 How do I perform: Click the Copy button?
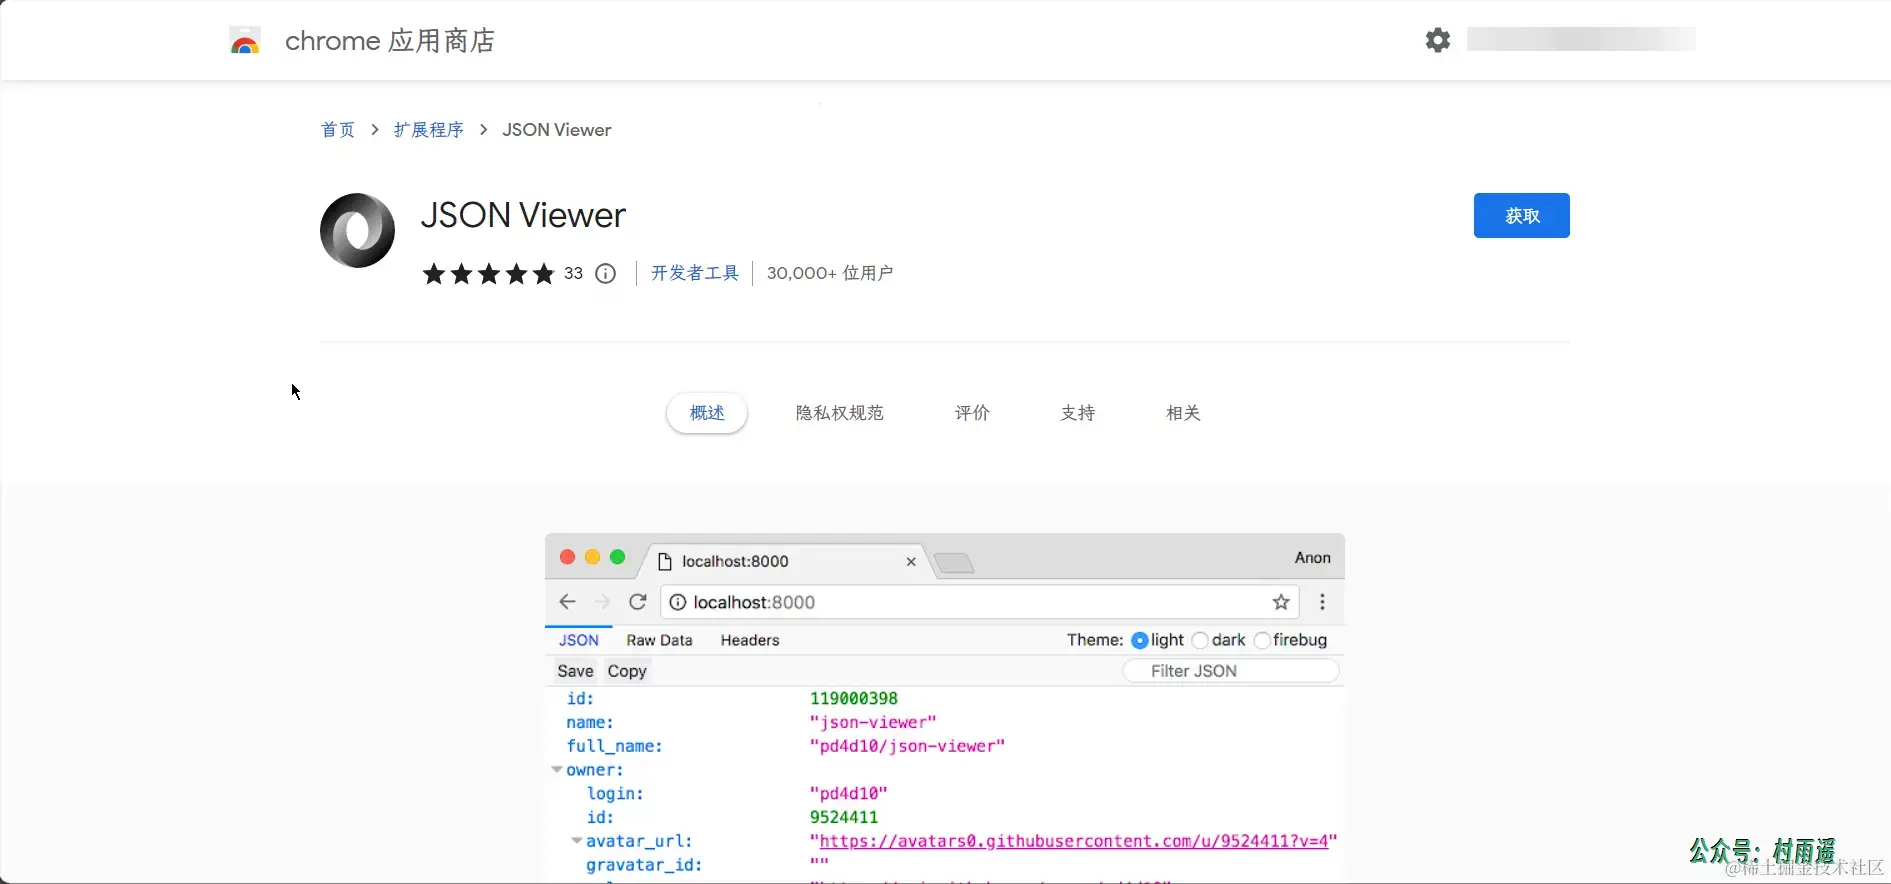627,671
